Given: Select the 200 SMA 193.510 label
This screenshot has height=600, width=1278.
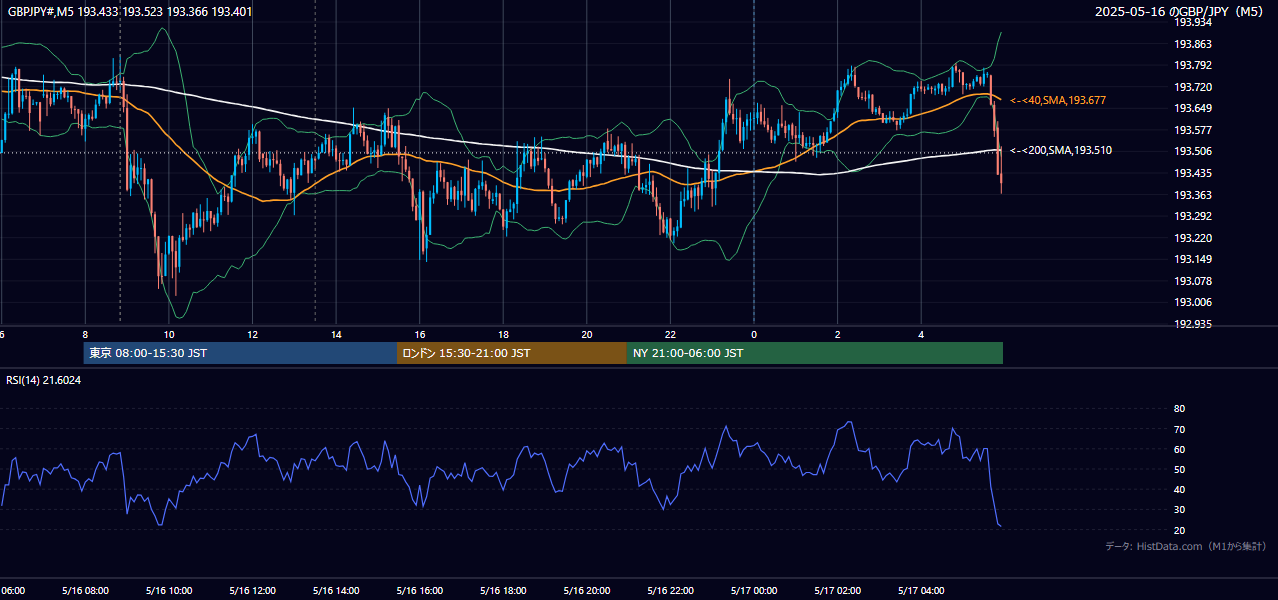Looking at the screenshot, I should (1060, 151).
